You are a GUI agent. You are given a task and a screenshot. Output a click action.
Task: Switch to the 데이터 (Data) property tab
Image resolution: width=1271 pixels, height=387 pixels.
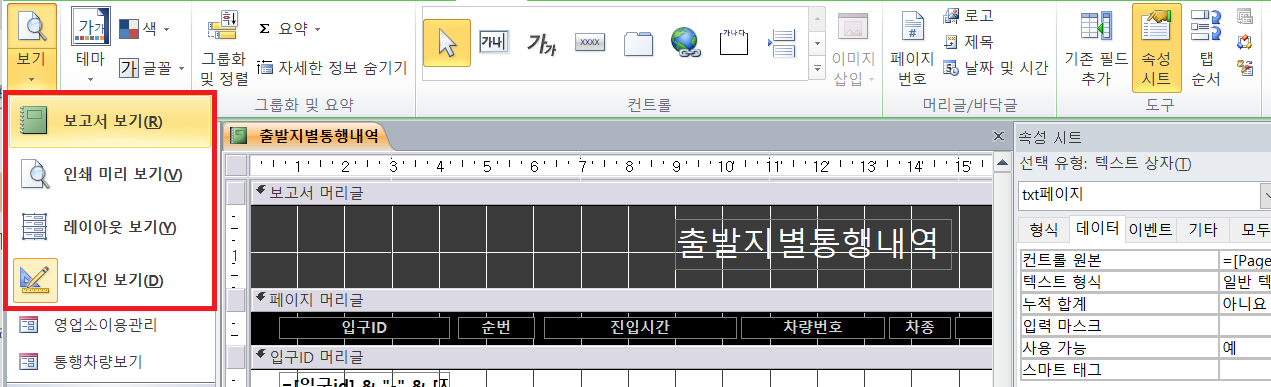1097,229
